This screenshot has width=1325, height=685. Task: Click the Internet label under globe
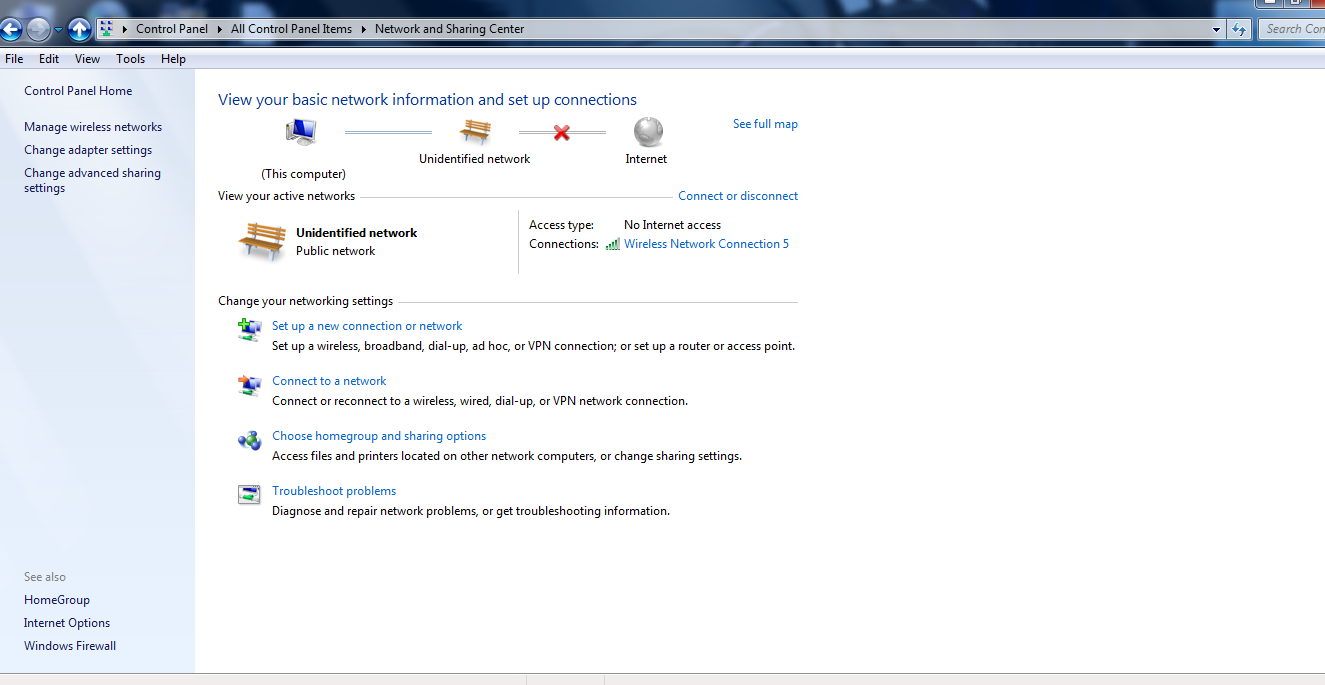point(646,159)
